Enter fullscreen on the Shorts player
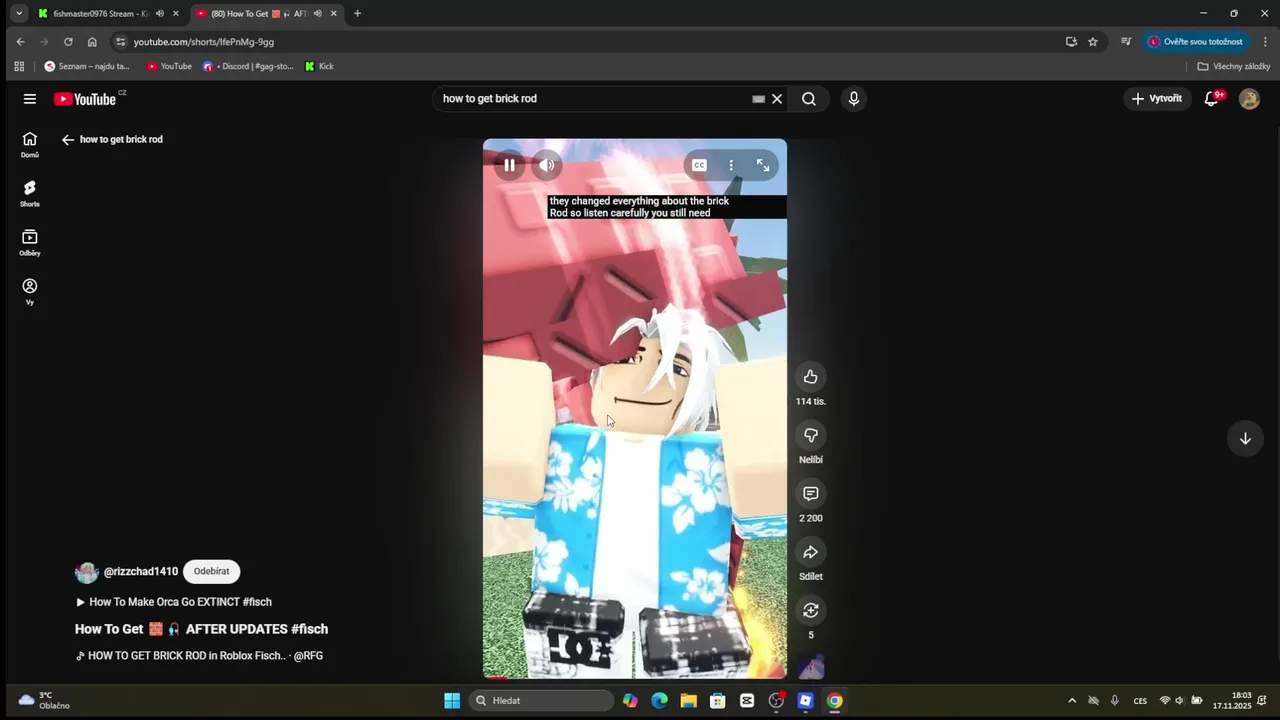The width and height of the screenshot is (1280, 720). coord(763,165)
